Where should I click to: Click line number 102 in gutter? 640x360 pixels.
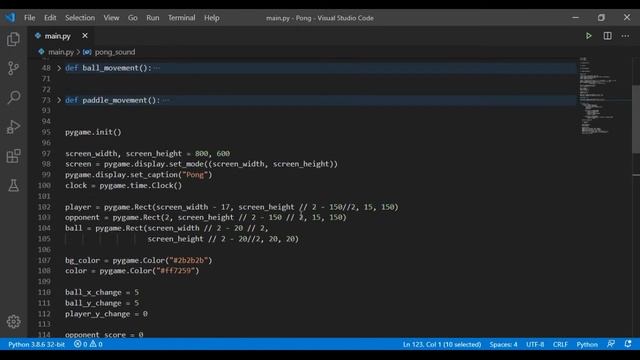[x=44, y=207]
